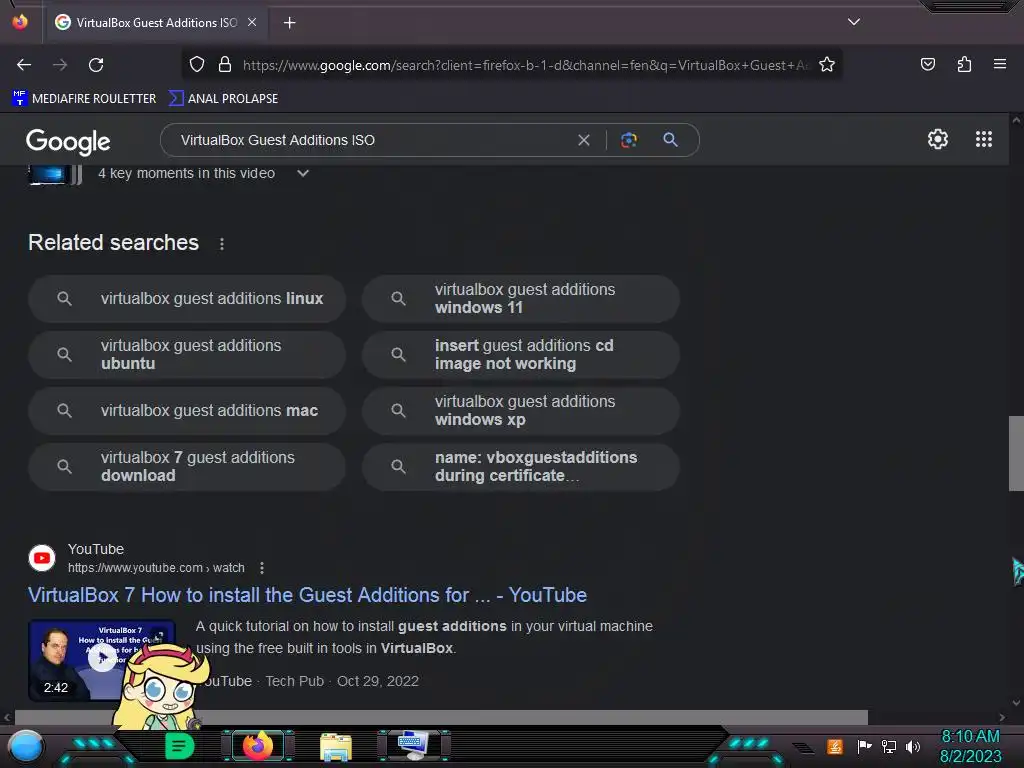1024x768 pixels.
Task: Search insert guest additions cd image not working
Action: click(520, 355)
